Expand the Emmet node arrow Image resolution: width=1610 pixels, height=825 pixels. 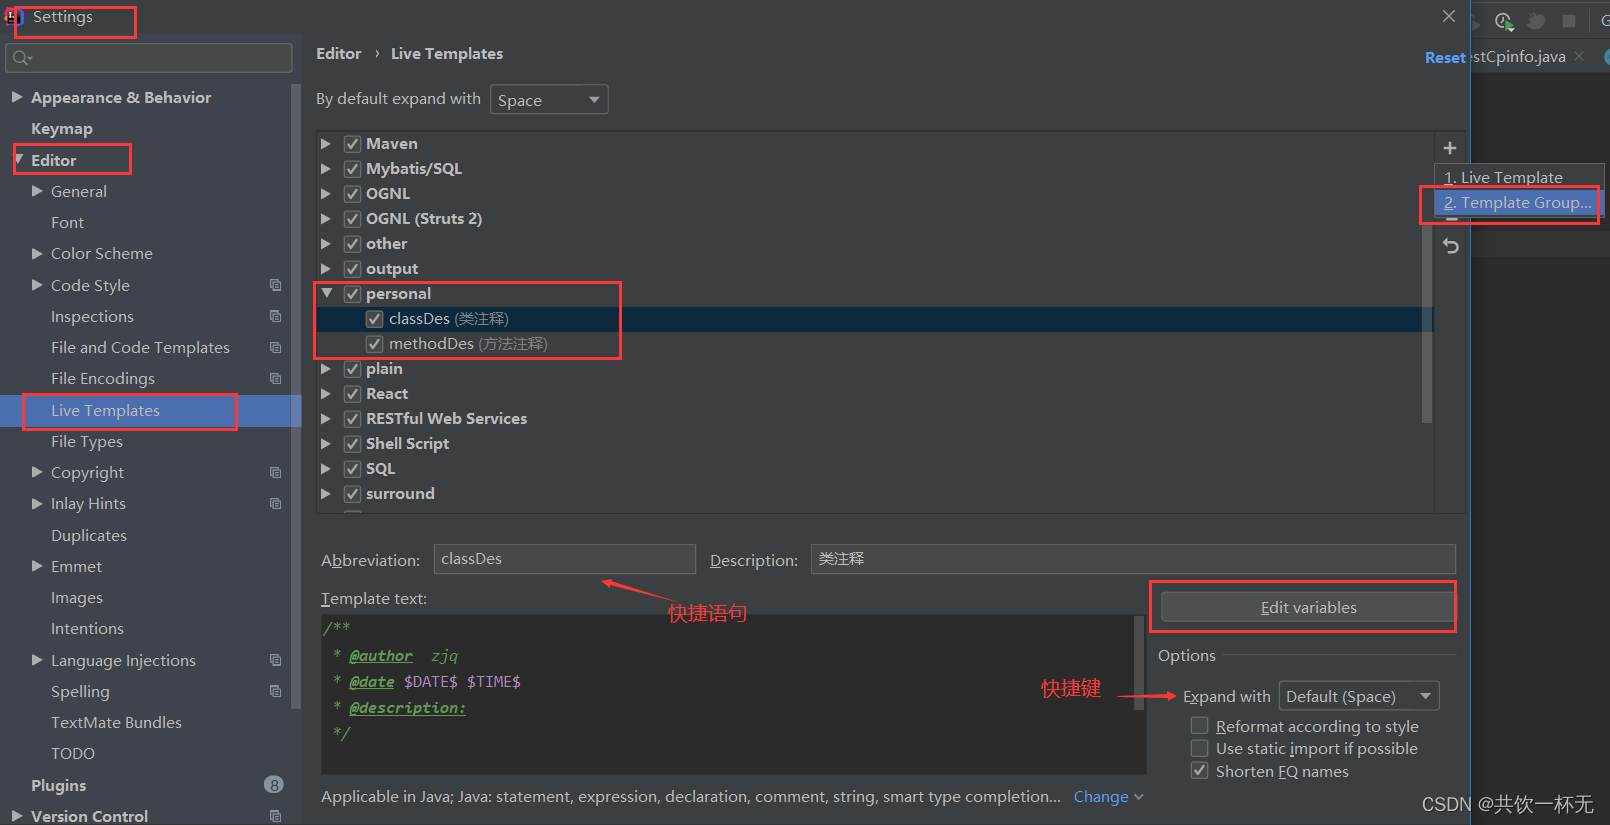click(x=37, y=566)
